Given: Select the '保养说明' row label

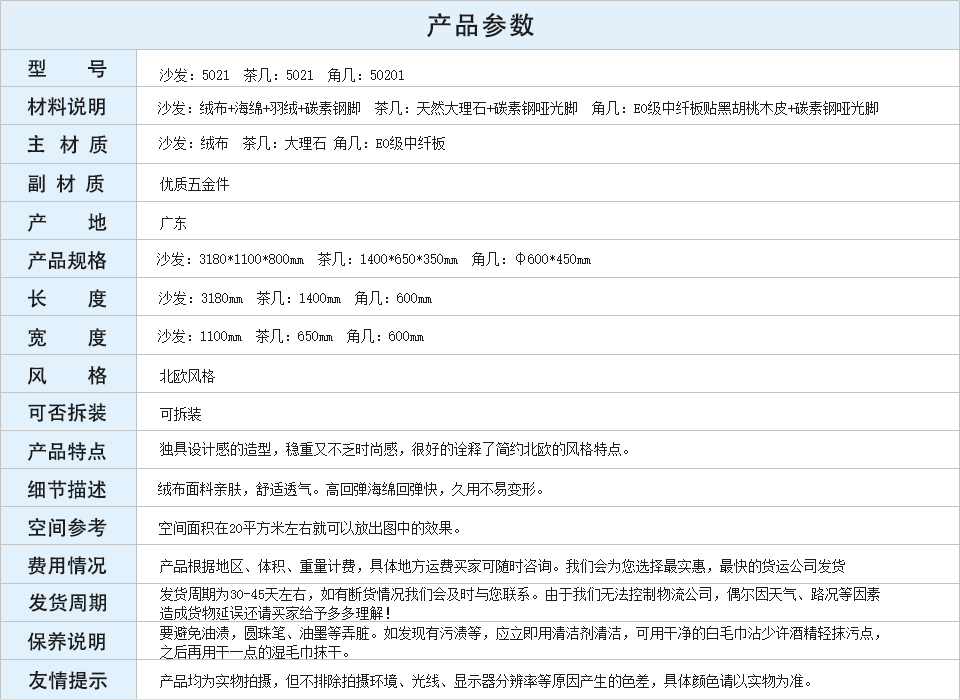Looking at the screenshot, I should pos(67,642).
